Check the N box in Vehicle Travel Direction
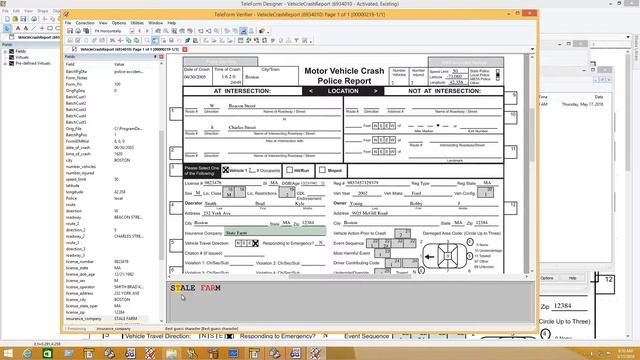This screenshot has width=640, height=360. pyautogui.click(x=238, y=243)
